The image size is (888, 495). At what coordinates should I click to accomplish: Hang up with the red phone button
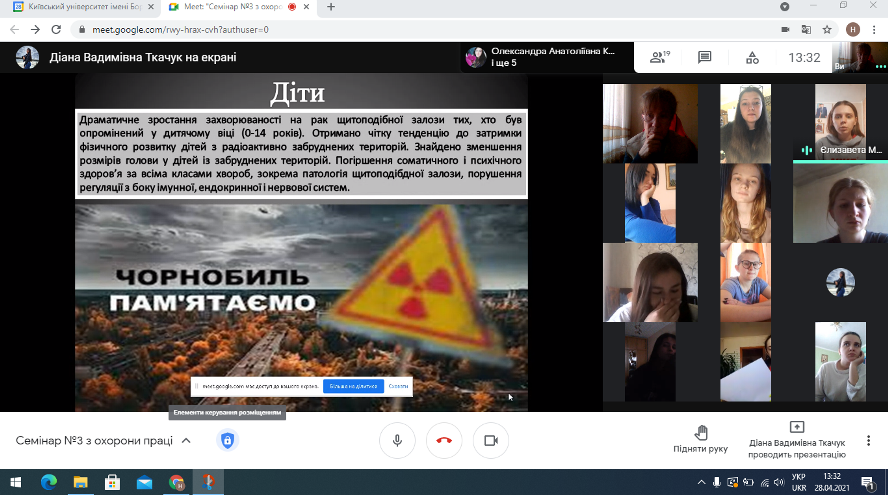[444, 440]
